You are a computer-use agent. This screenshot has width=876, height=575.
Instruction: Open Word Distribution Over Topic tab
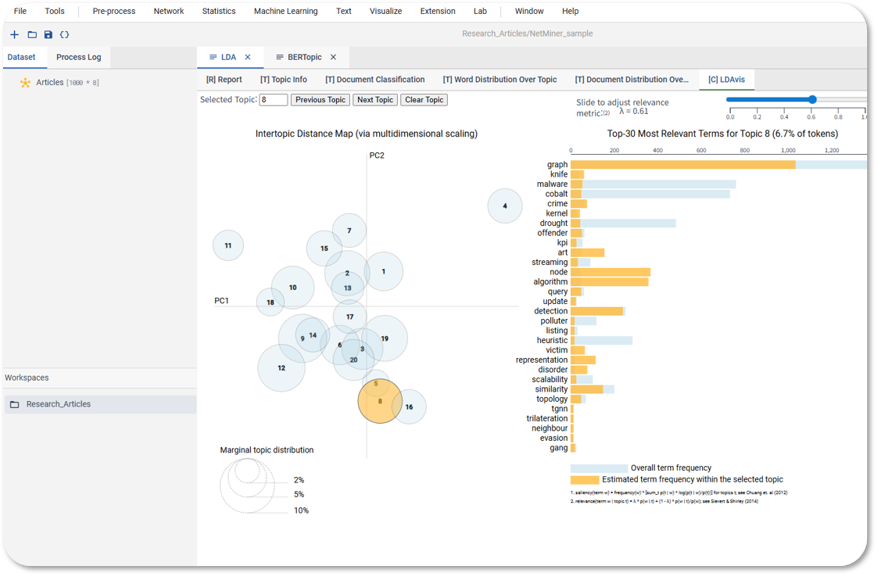(x=500, y=79)
